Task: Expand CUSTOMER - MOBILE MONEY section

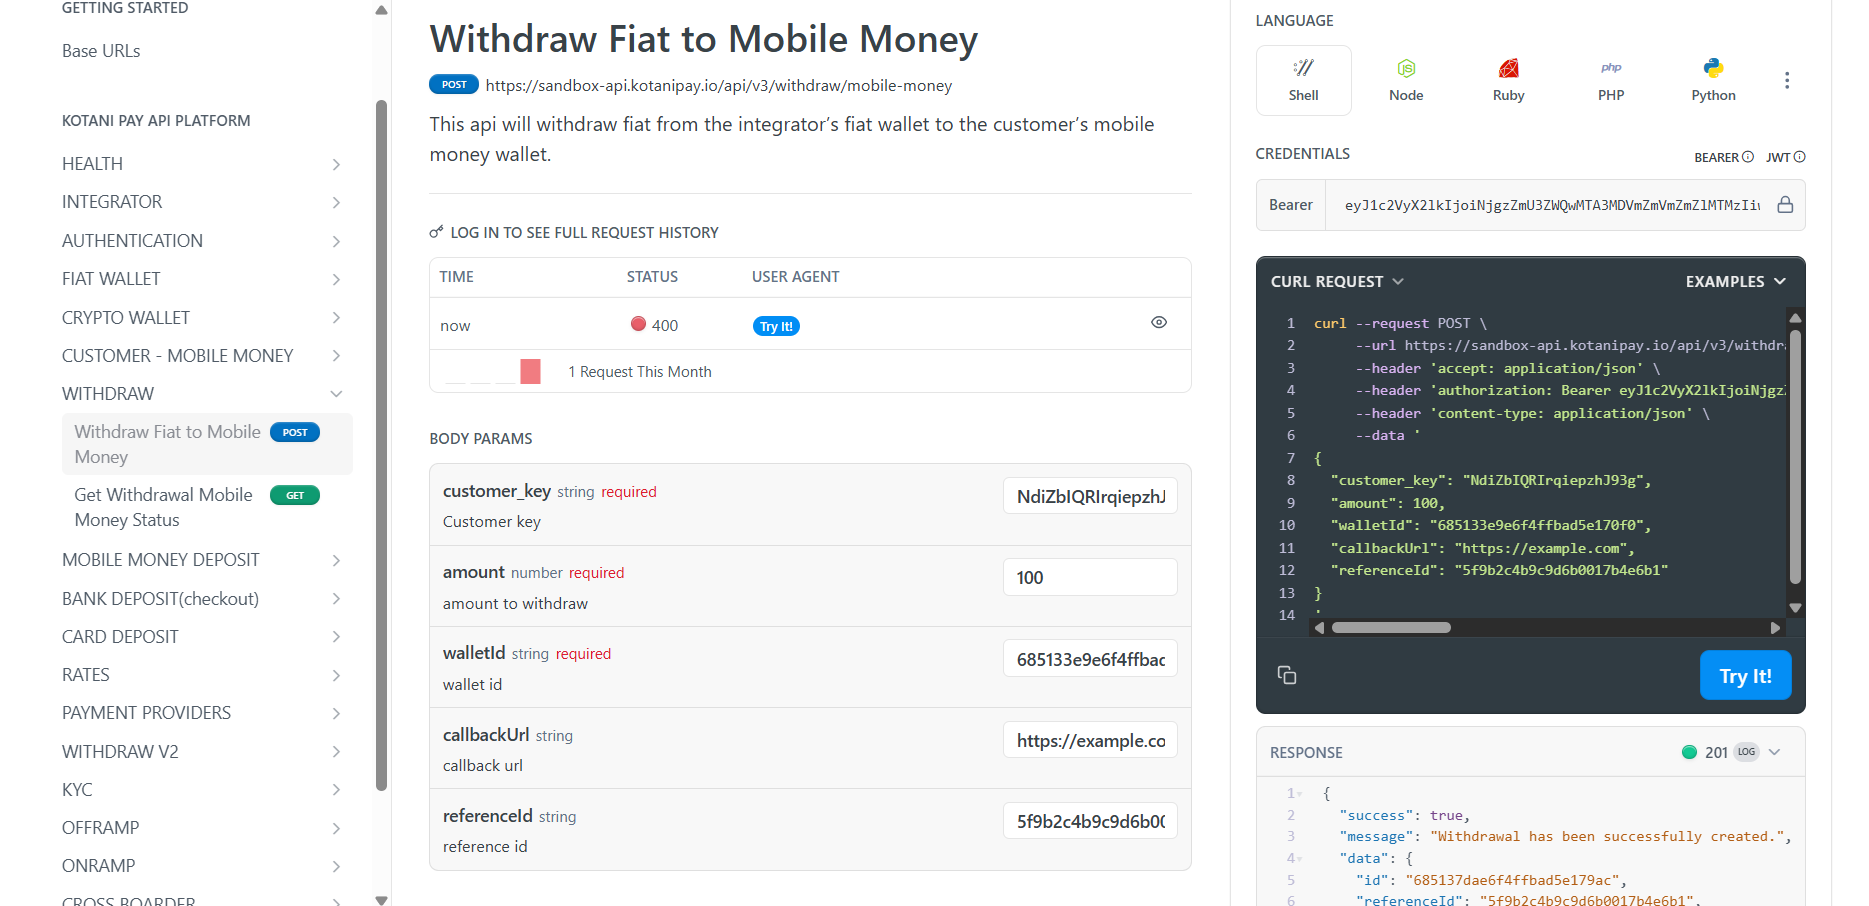Action: [202, 356]
